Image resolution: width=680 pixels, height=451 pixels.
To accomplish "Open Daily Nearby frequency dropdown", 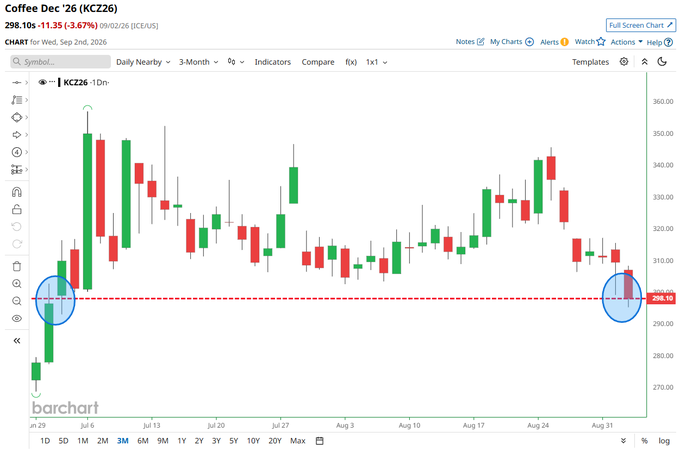I will pos(143,62).
